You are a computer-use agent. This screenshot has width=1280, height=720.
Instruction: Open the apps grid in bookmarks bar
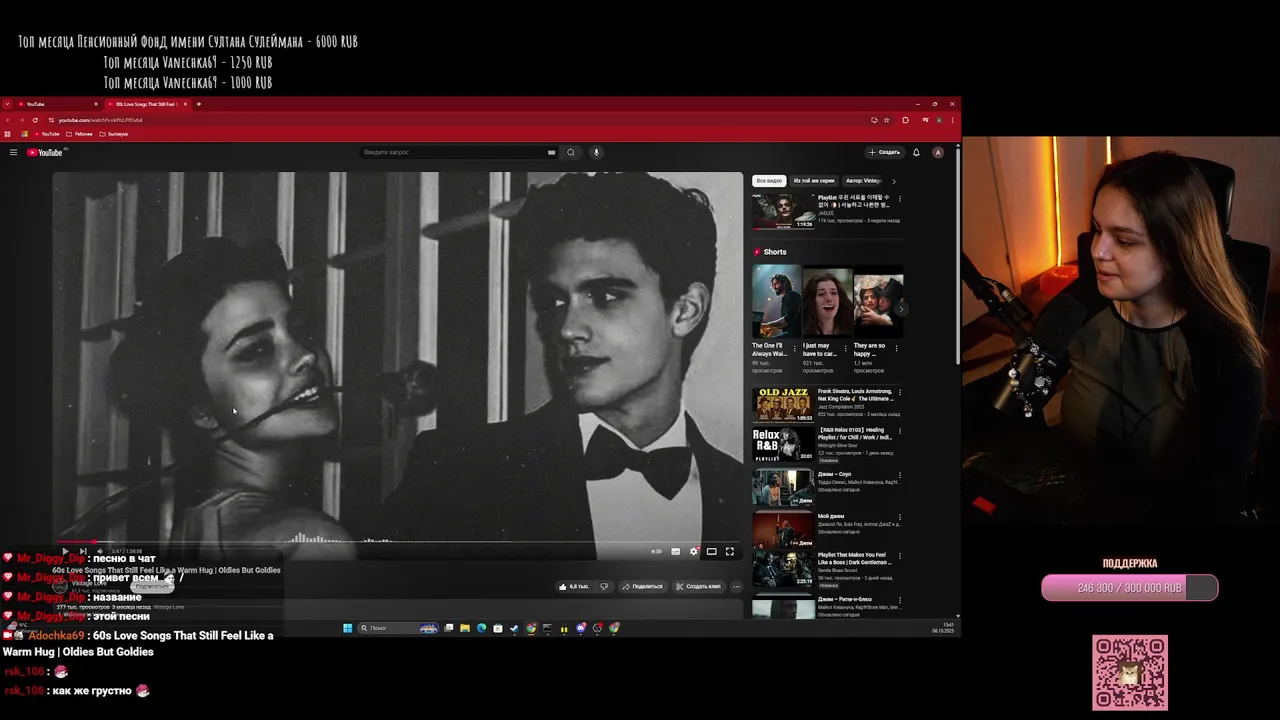8,134
